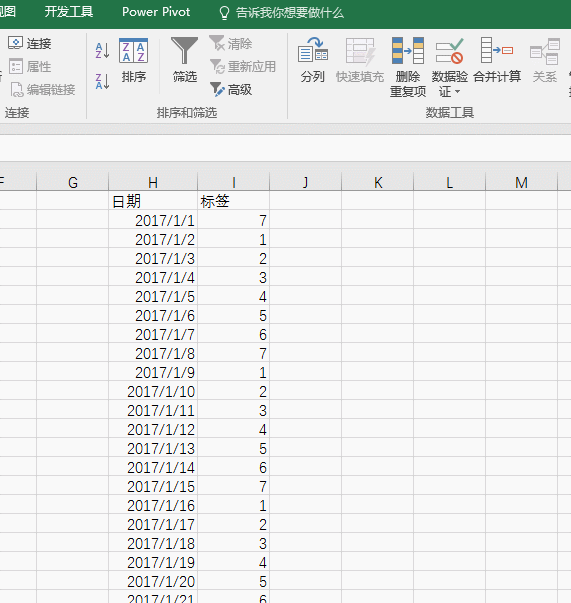The width and height of the screenshot is (571, 603).
Task: Select the cell 2017/1/3
Action: (153, 258)
